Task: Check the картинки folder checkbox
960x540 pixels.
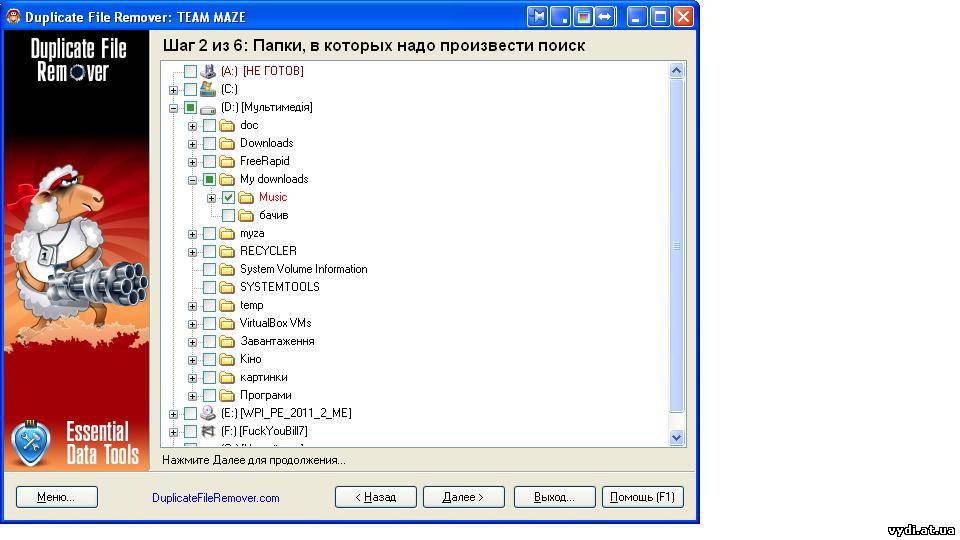Action: pos(209,378)
